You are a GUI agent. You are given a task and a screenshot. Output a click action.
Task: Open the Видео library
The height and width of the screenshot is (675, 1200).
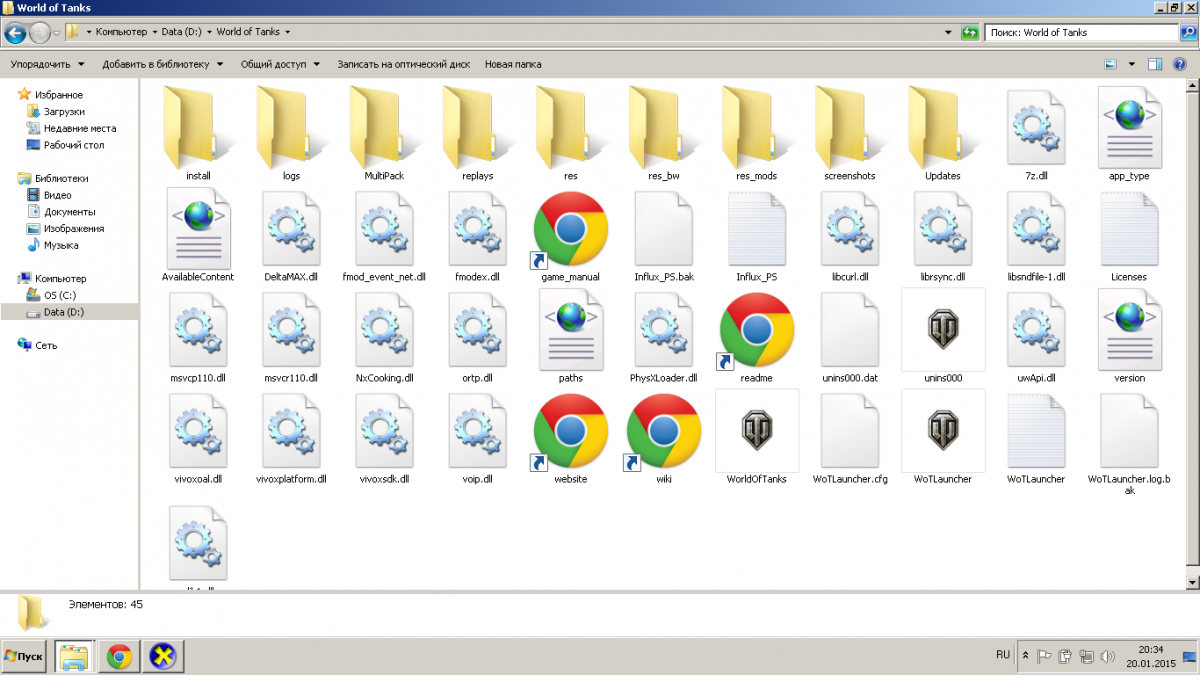pos(49,195)
